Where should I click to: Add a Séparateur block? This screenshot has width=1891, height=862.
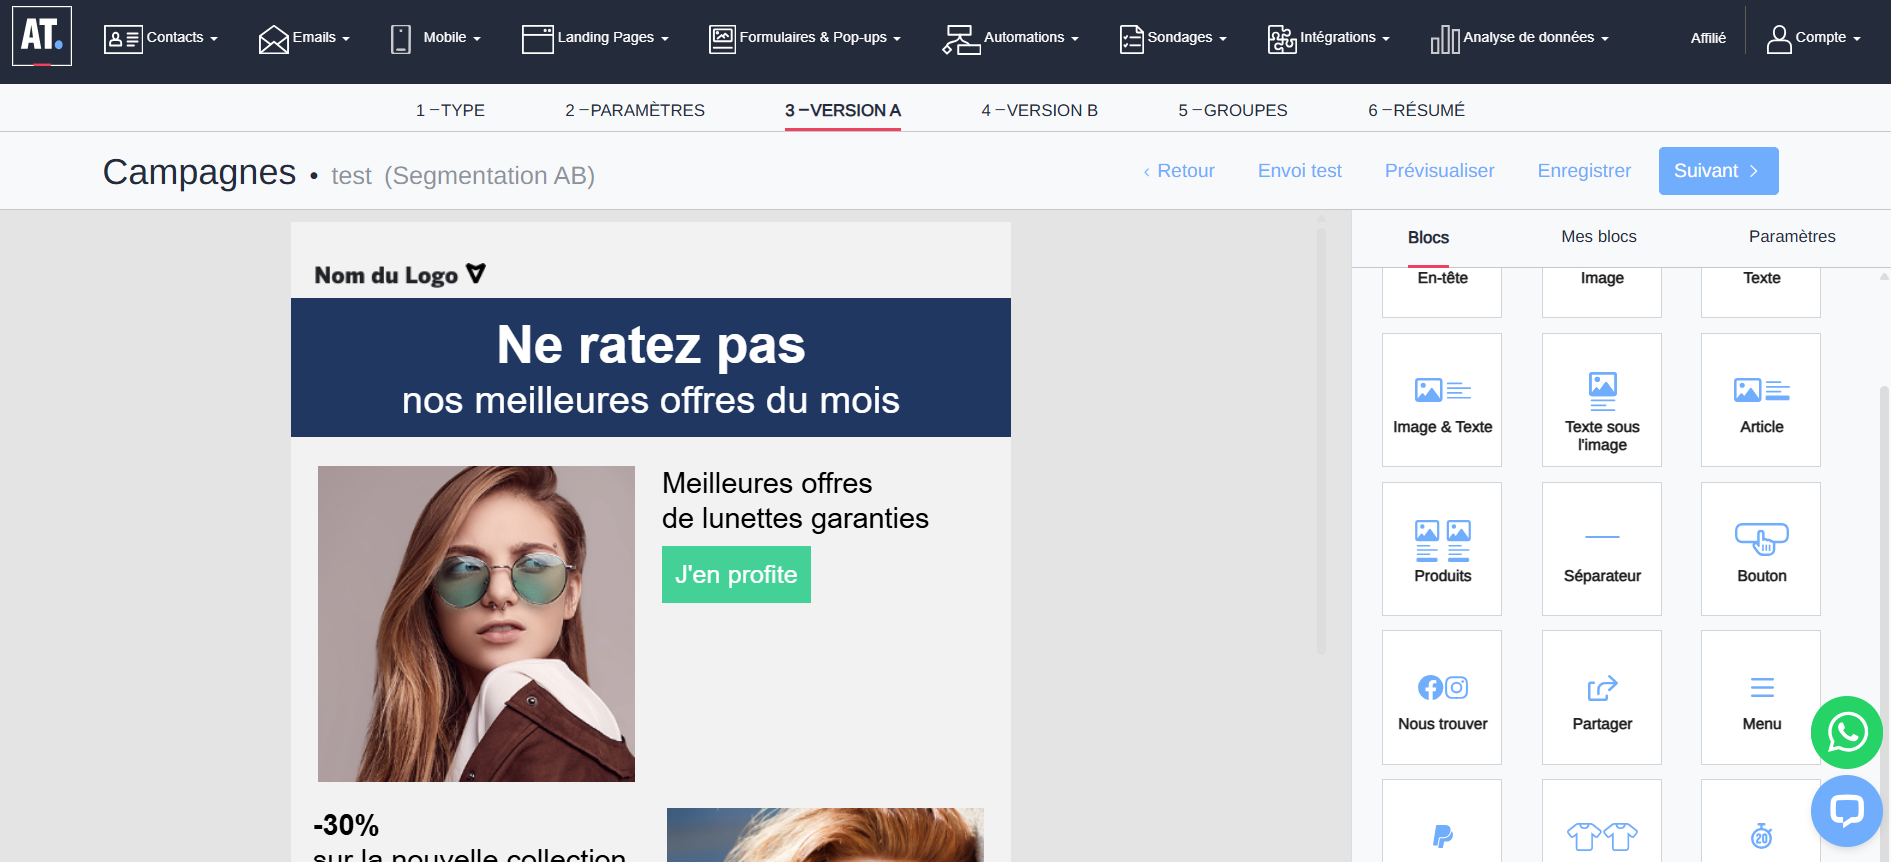(x=1602, y=549)
